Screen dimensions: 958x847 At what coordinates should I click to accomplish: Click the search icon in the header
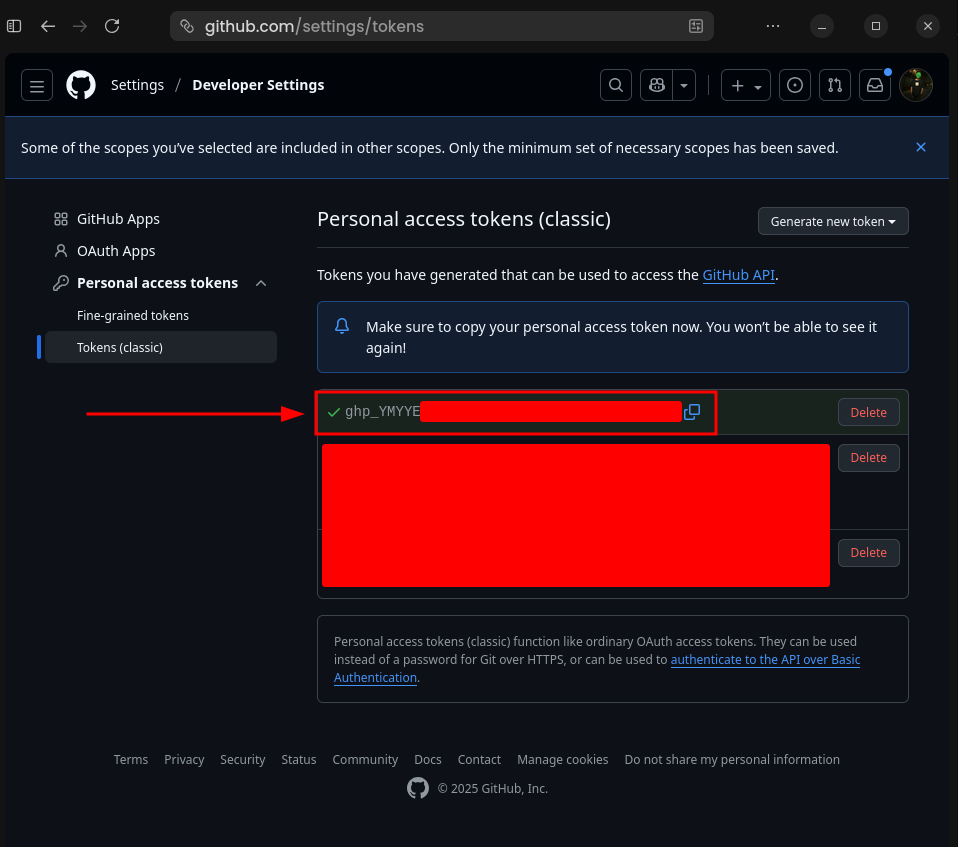click(x=615, y=85)
